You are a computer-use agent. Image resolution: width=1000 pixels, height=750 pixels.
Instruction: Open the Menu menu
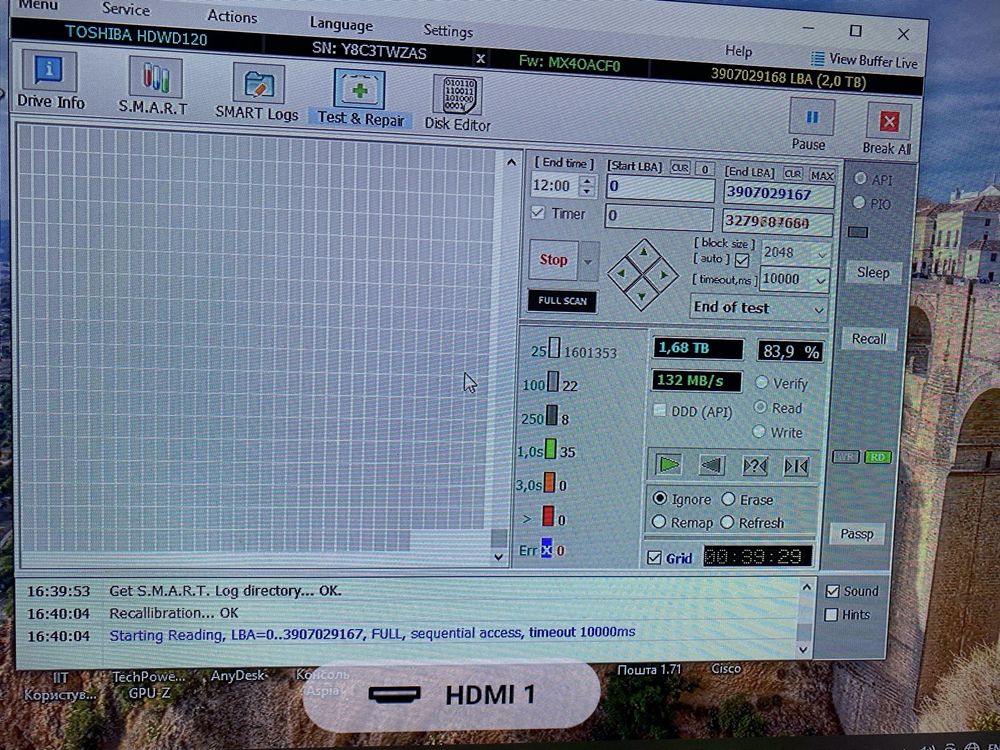tap(40, 5)
